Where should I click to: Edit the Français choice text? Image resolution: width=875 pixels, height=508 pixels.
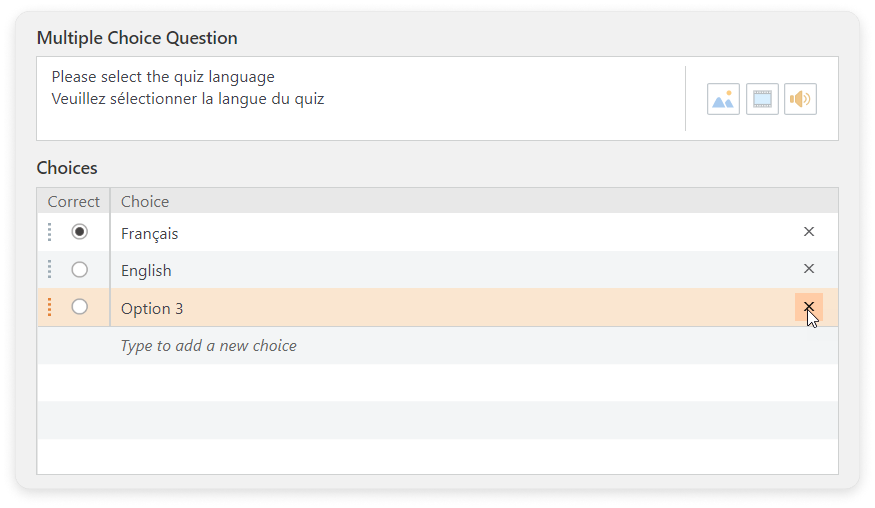[x=150, y=233]
